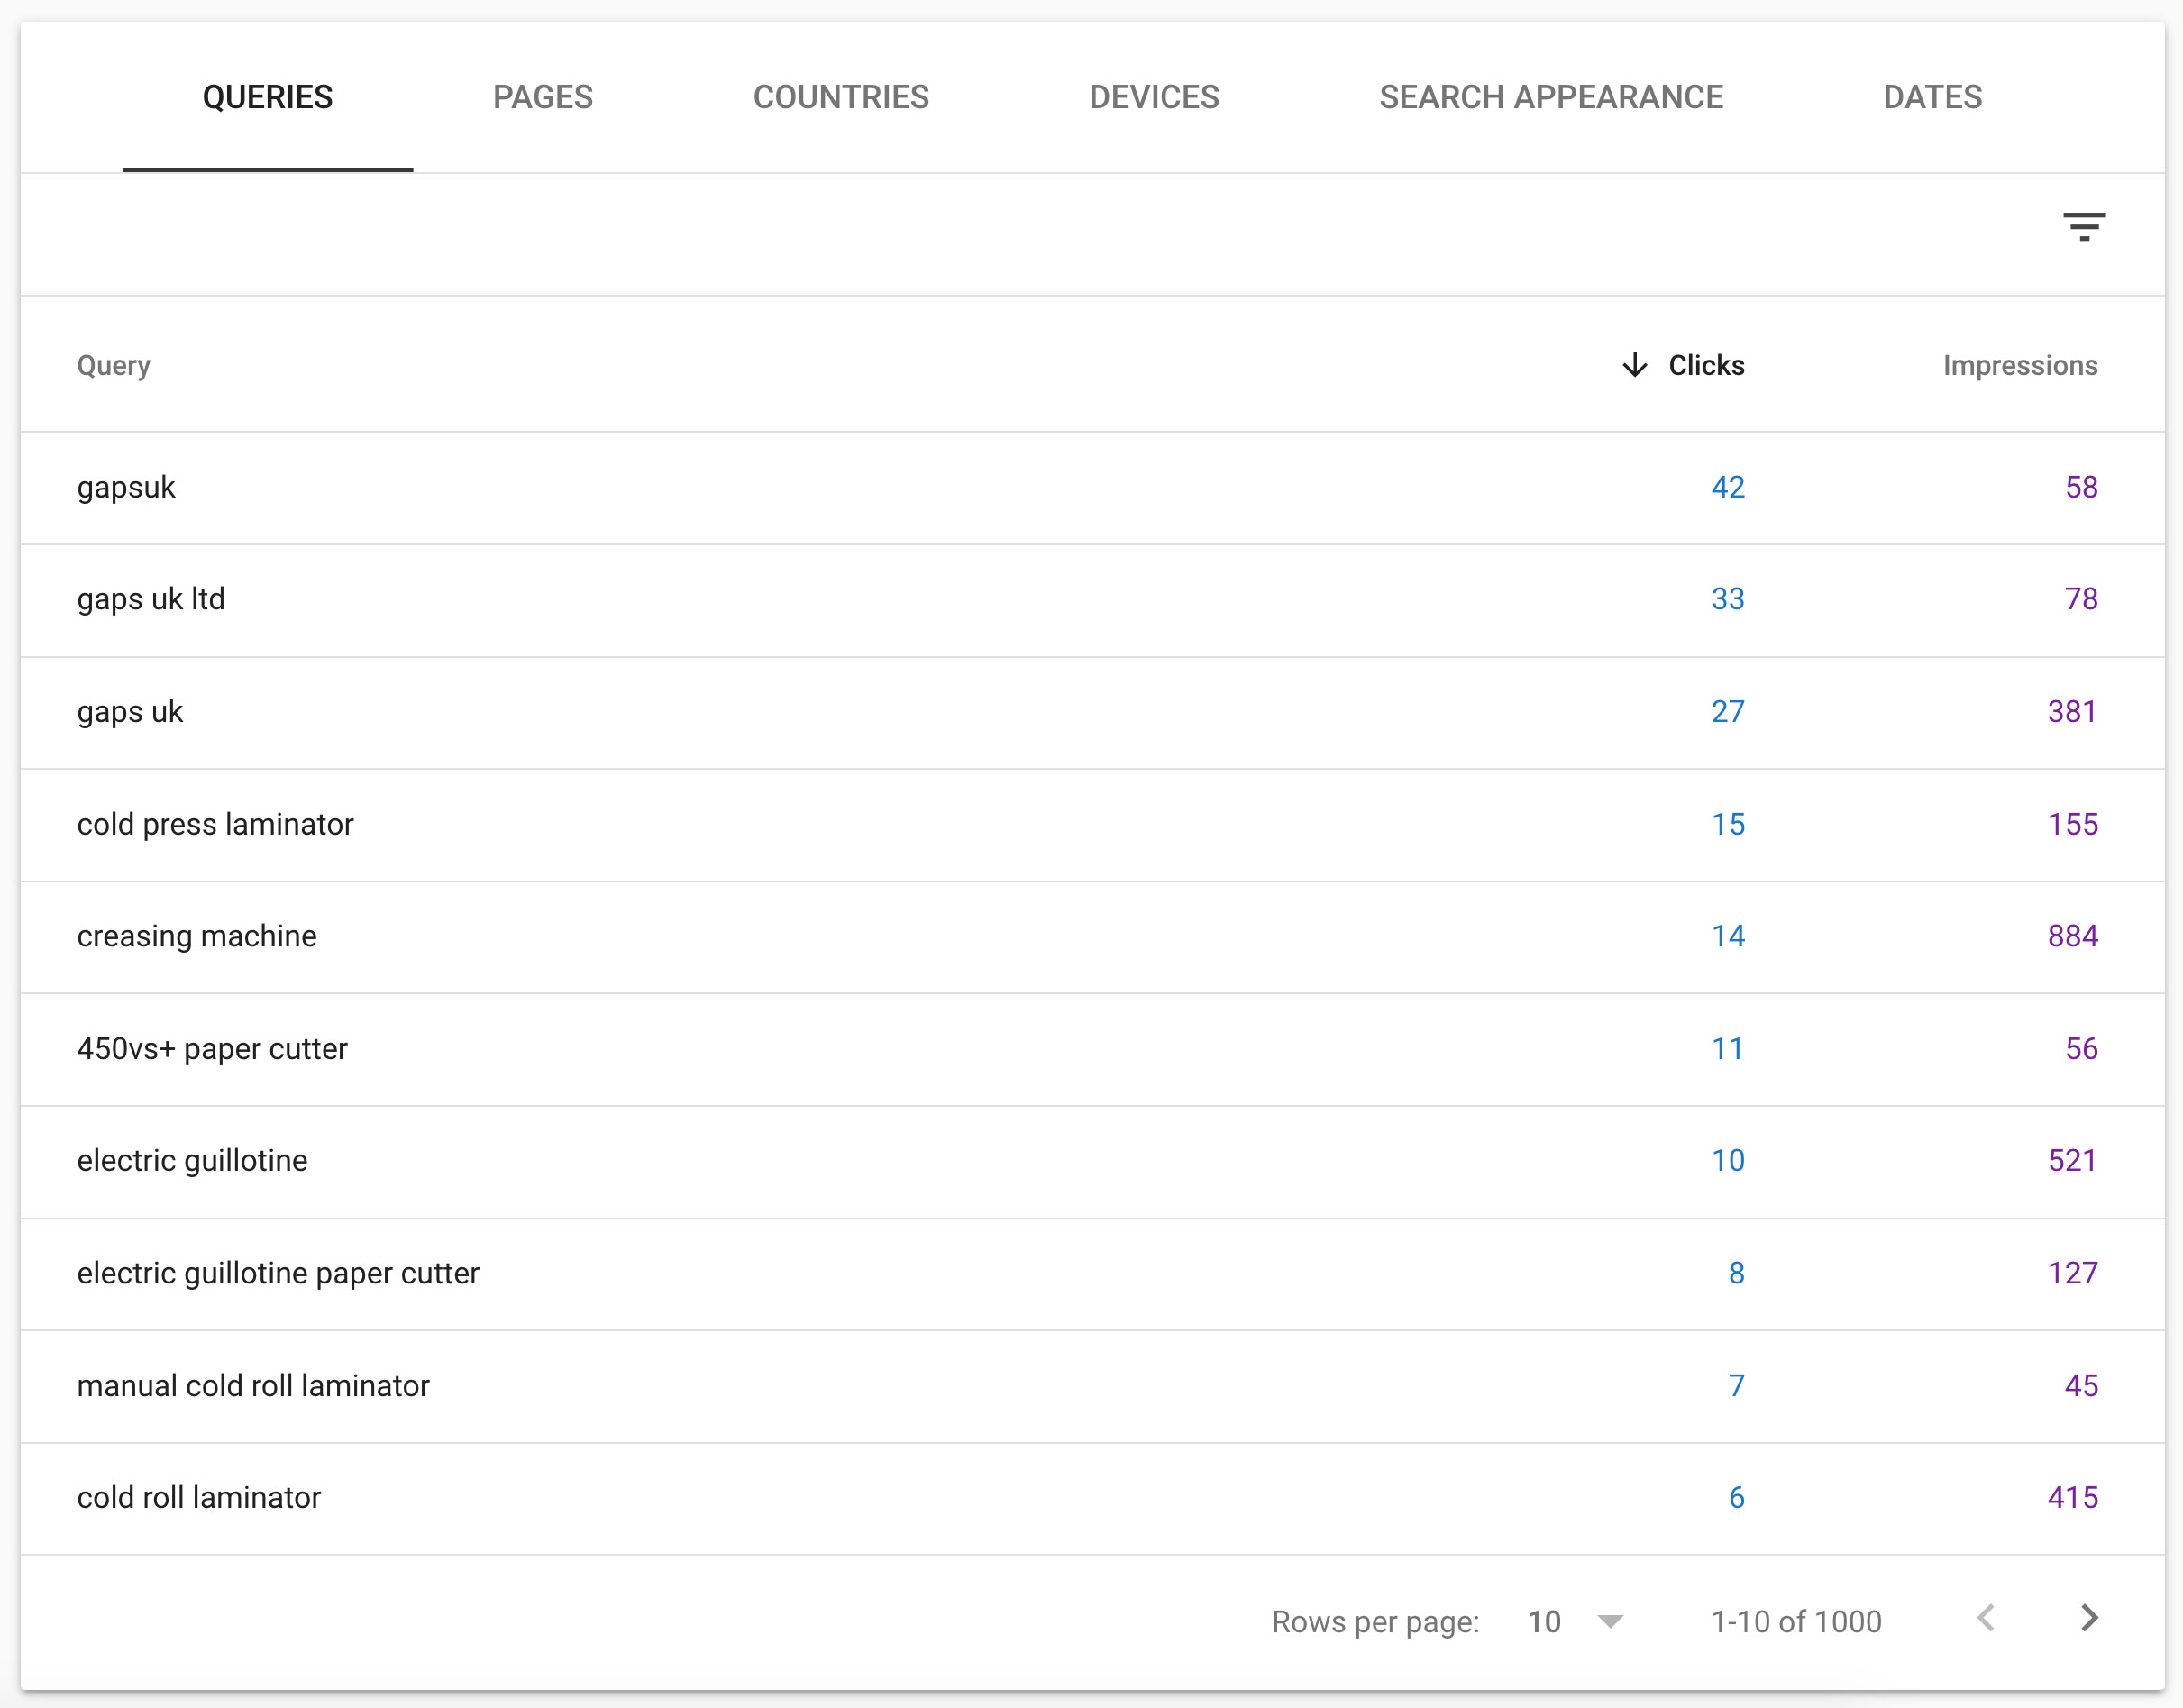Switch to the Countries tab

tap(841, 97)
